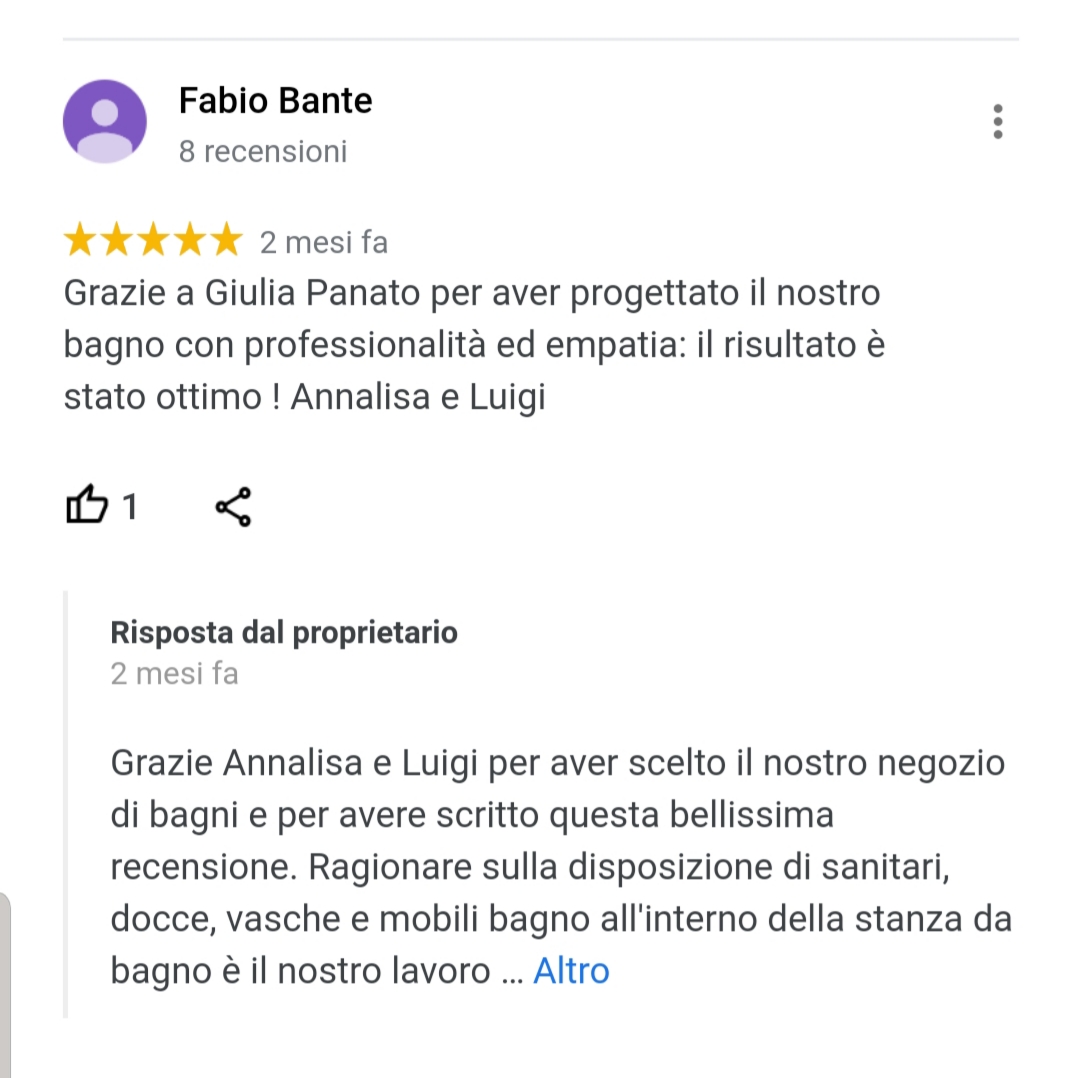The image size is (1080, 1078).
Task: View the reviewer's 8 recensioni
Action: pos(262,152)
